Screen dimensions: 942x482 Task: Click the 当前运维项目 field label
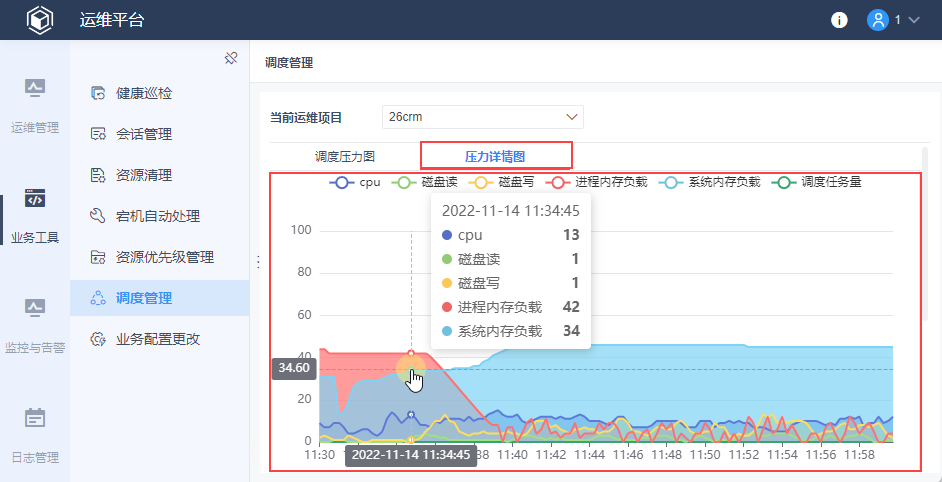click(306, 118)
